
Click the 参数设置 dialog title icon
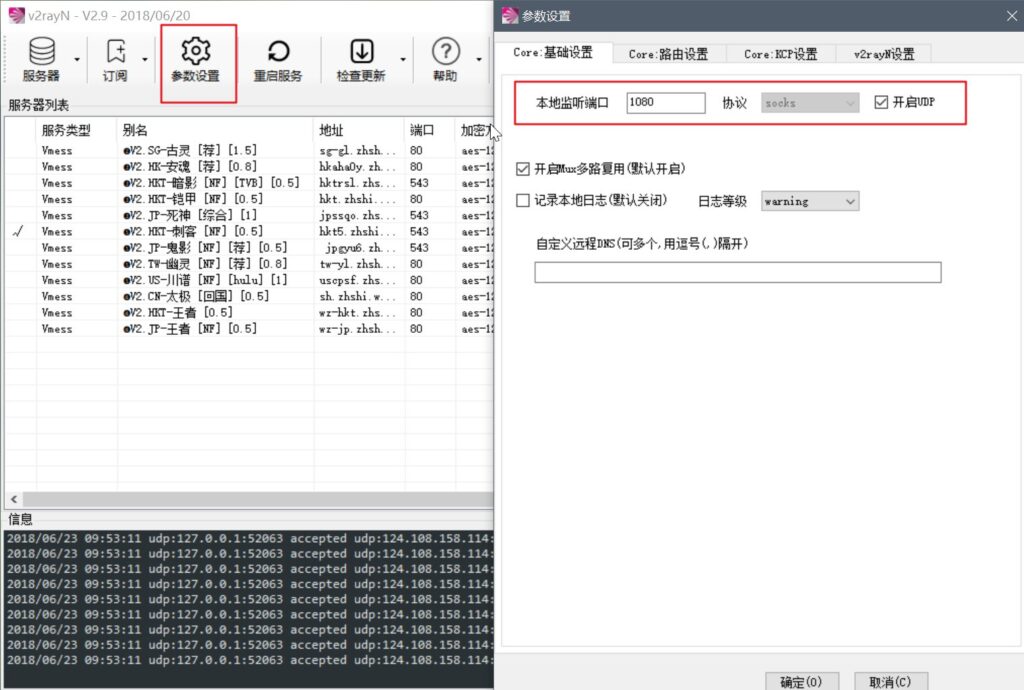click(510, 16)
